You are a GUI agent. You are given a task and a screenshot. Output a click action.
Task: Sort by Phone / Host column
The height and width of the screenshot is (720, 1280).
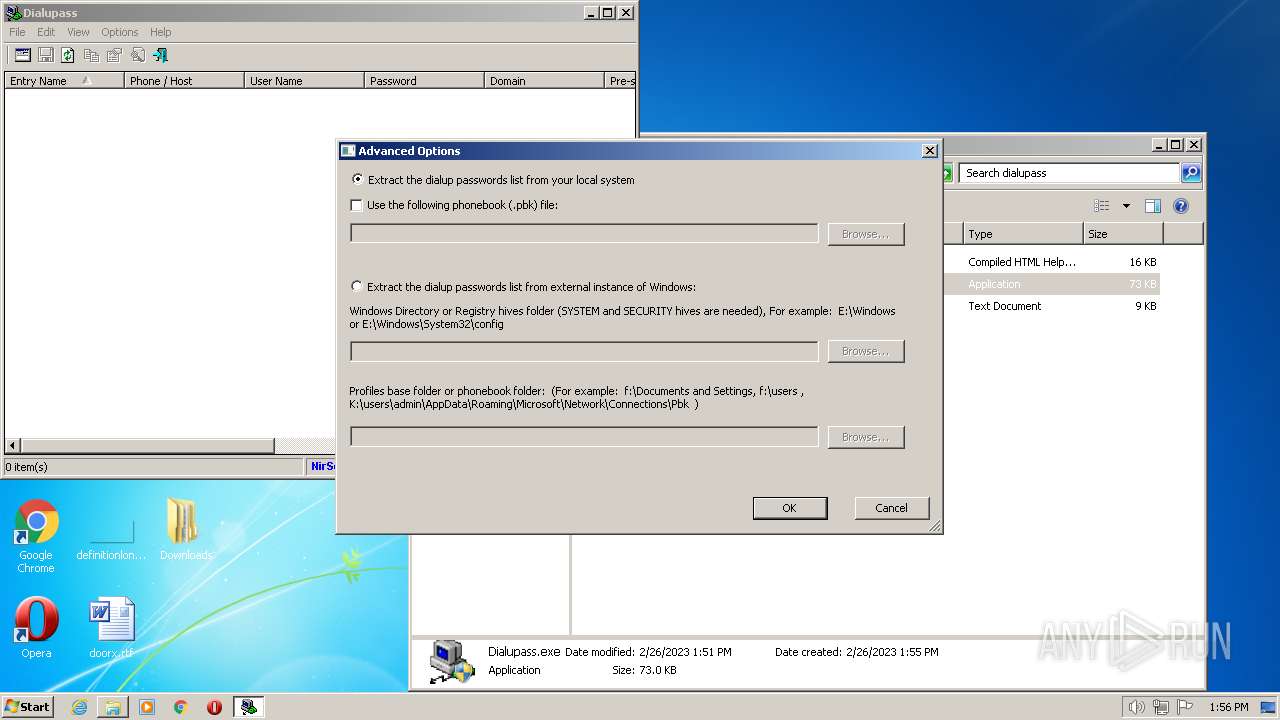click(184, 81)
